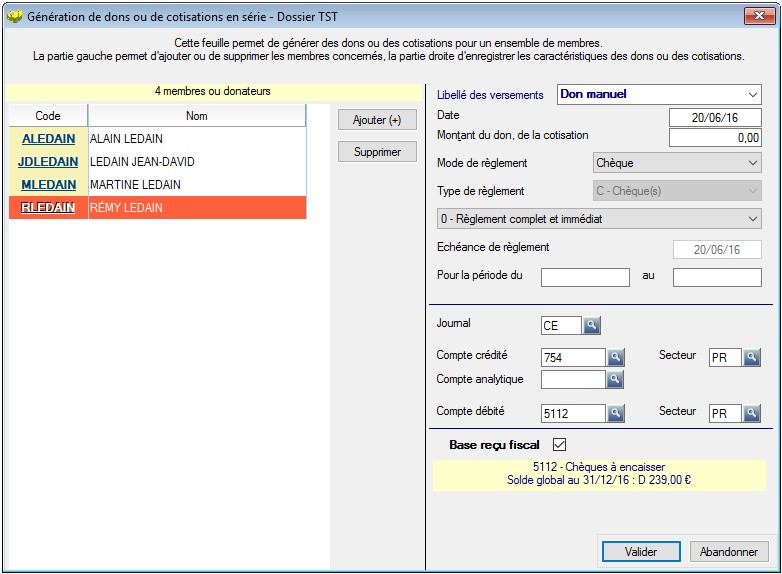Click the search icon next to Journal field
The image size is (782, 574).
(x=592, y=325)
